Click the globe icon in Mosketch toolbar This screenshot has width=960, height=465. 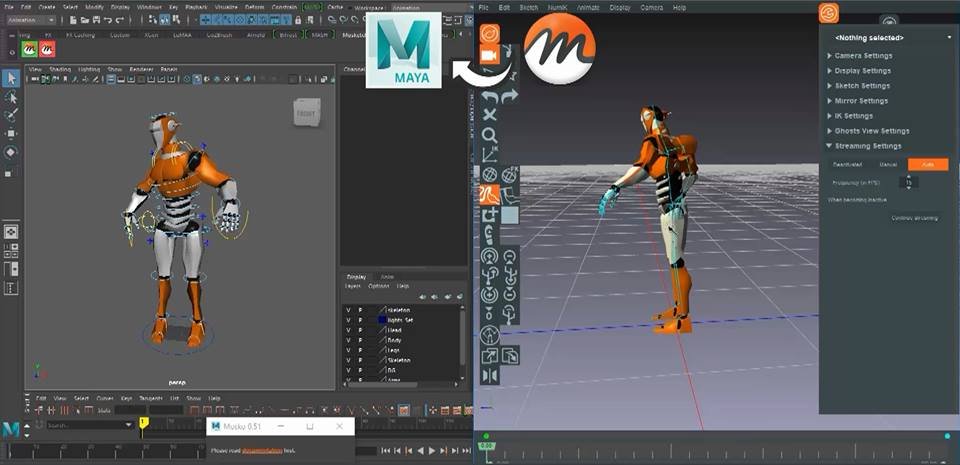pos(489,175)
